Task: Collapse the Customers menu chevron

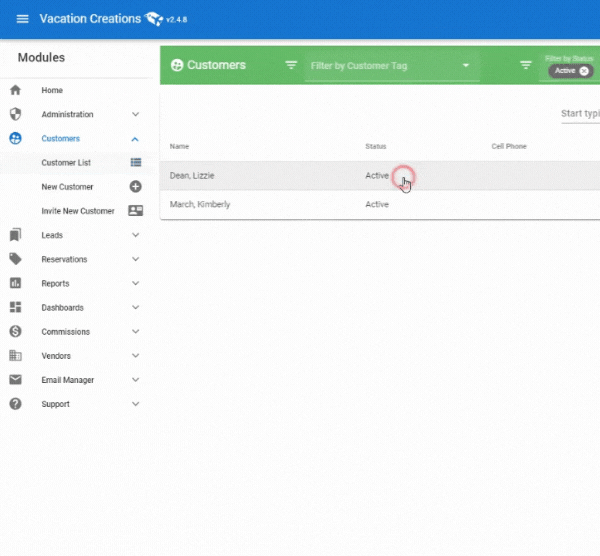Action: coord(135,139)
